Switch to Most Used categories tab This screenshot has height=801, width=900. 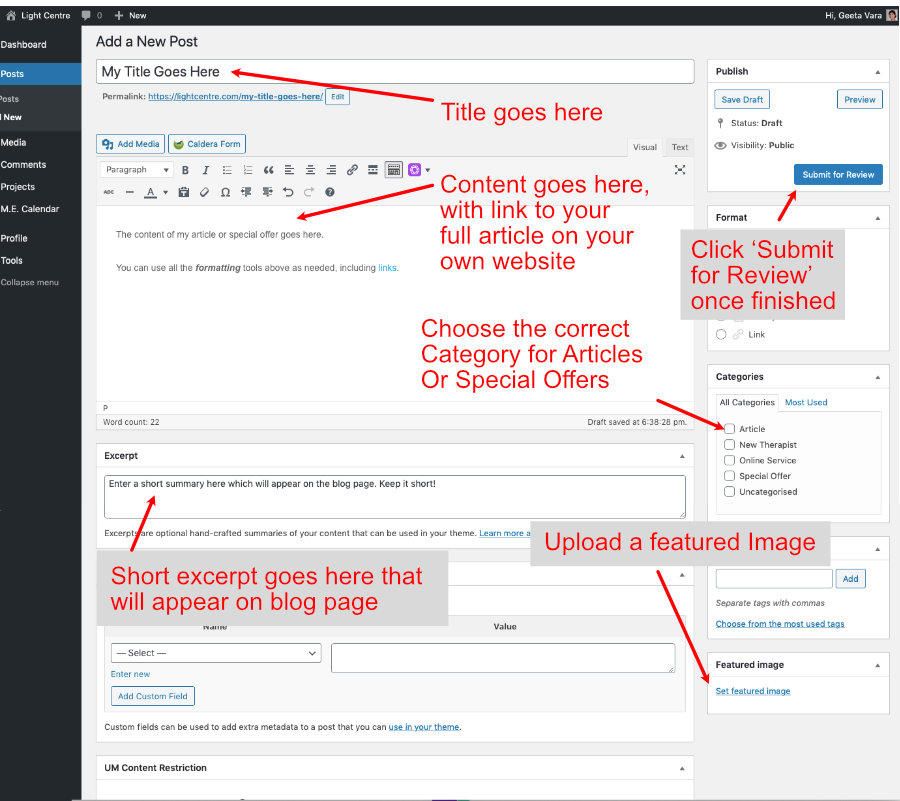pyautogui.click(x=806, y=402)
